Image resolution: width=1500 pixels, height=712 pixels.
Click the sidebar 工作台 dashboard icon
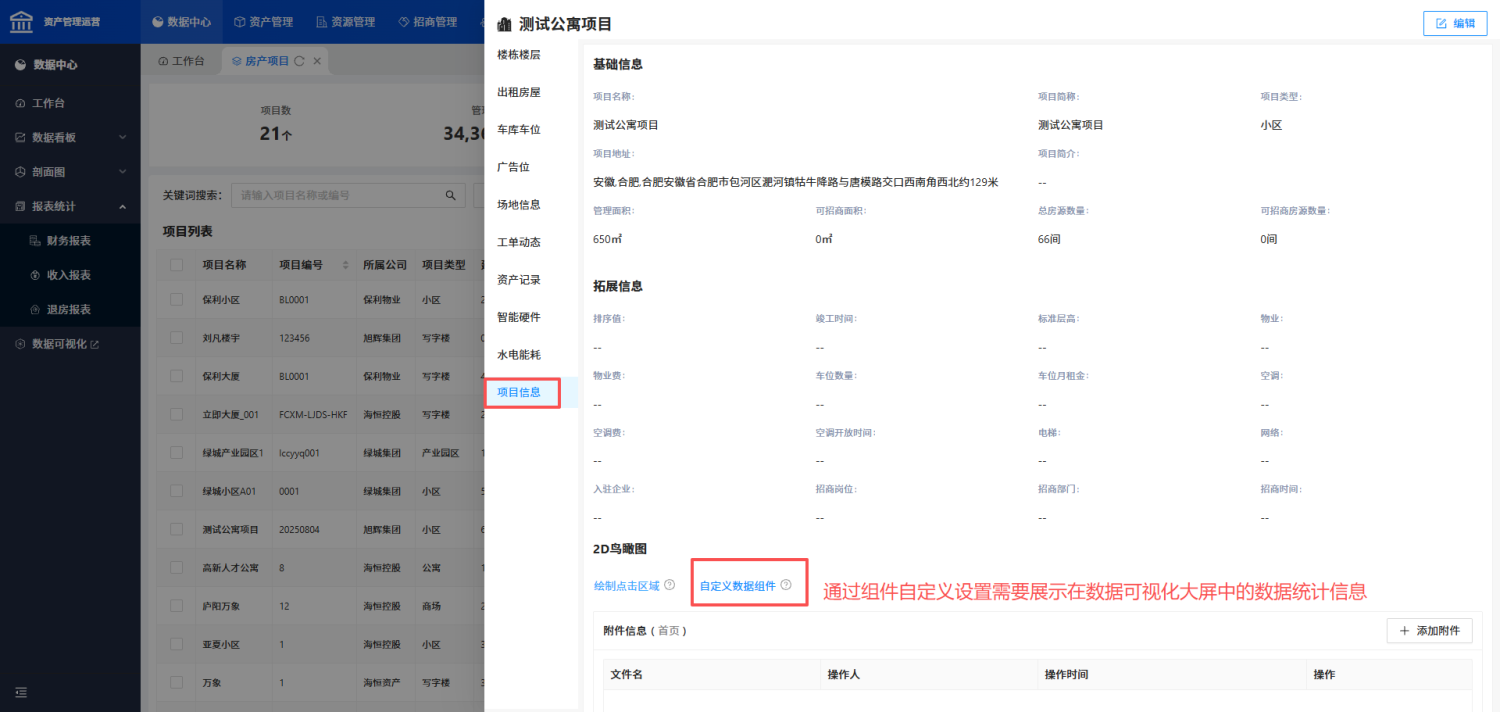[x=20, y=103]
